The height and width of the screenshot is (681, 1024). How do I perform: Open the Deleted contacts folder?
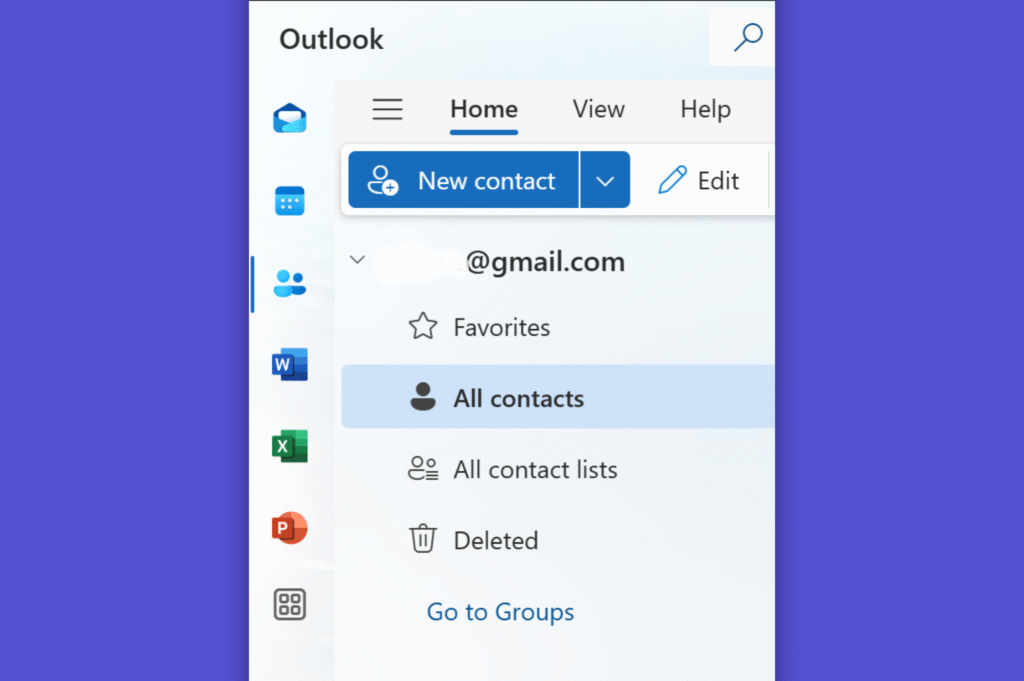tap(558, 540)
